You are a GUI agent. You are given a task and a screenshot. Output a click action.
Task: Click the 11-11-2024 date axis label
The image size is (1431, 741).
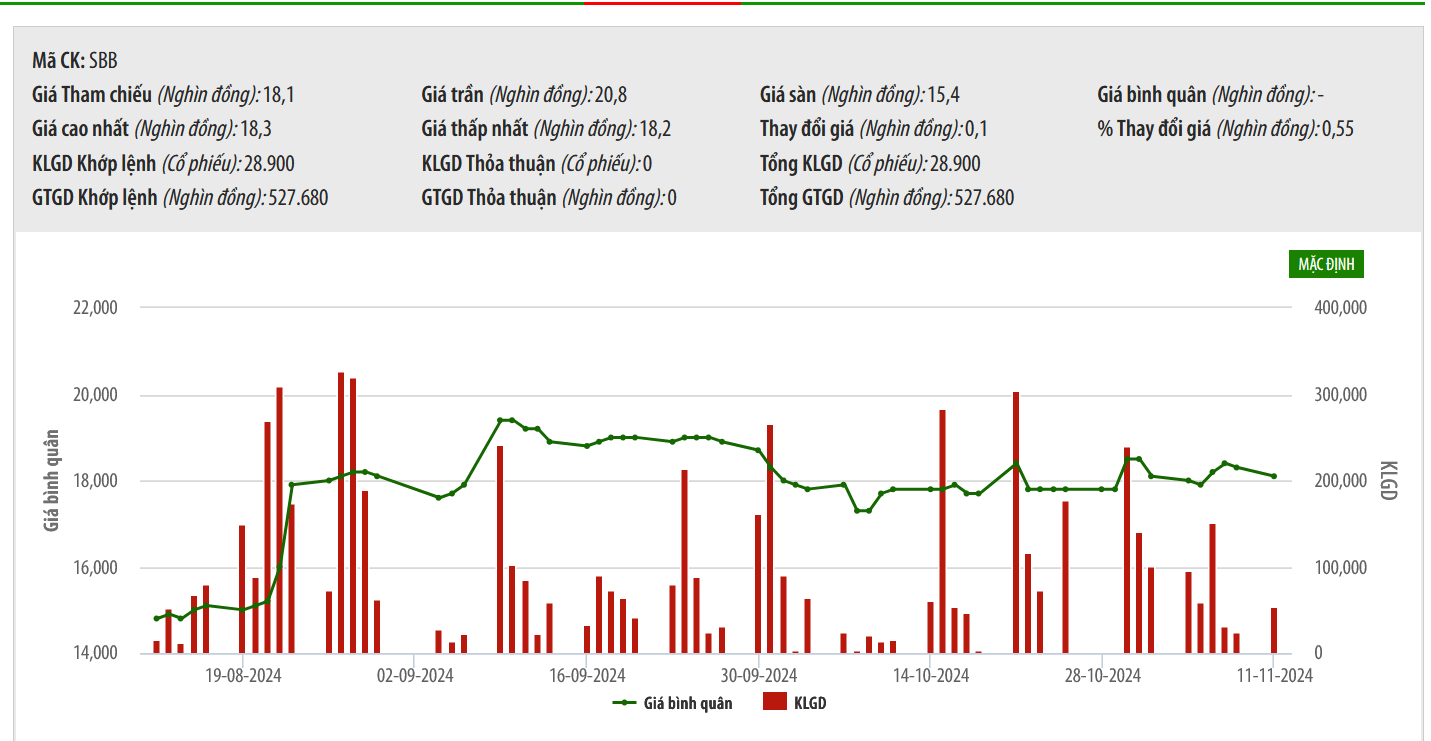pyautogui.click(x=1274, y=675)
